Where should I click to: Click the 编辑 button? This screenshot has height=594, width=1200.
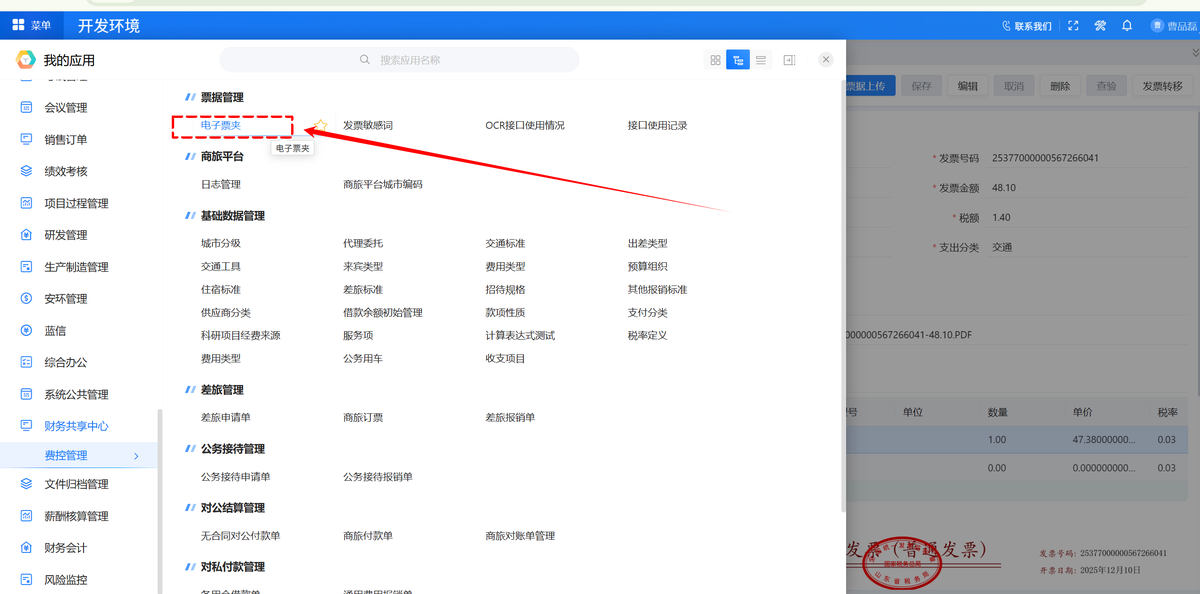pos(968,87)
